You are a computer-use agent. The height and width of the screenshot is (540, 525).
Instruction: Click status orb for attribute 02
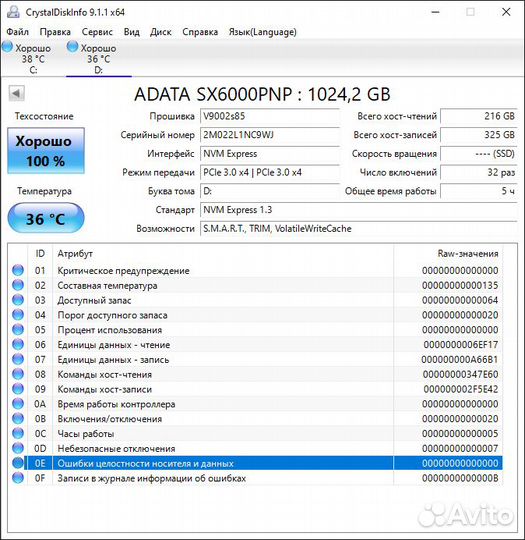pos(18,285)
